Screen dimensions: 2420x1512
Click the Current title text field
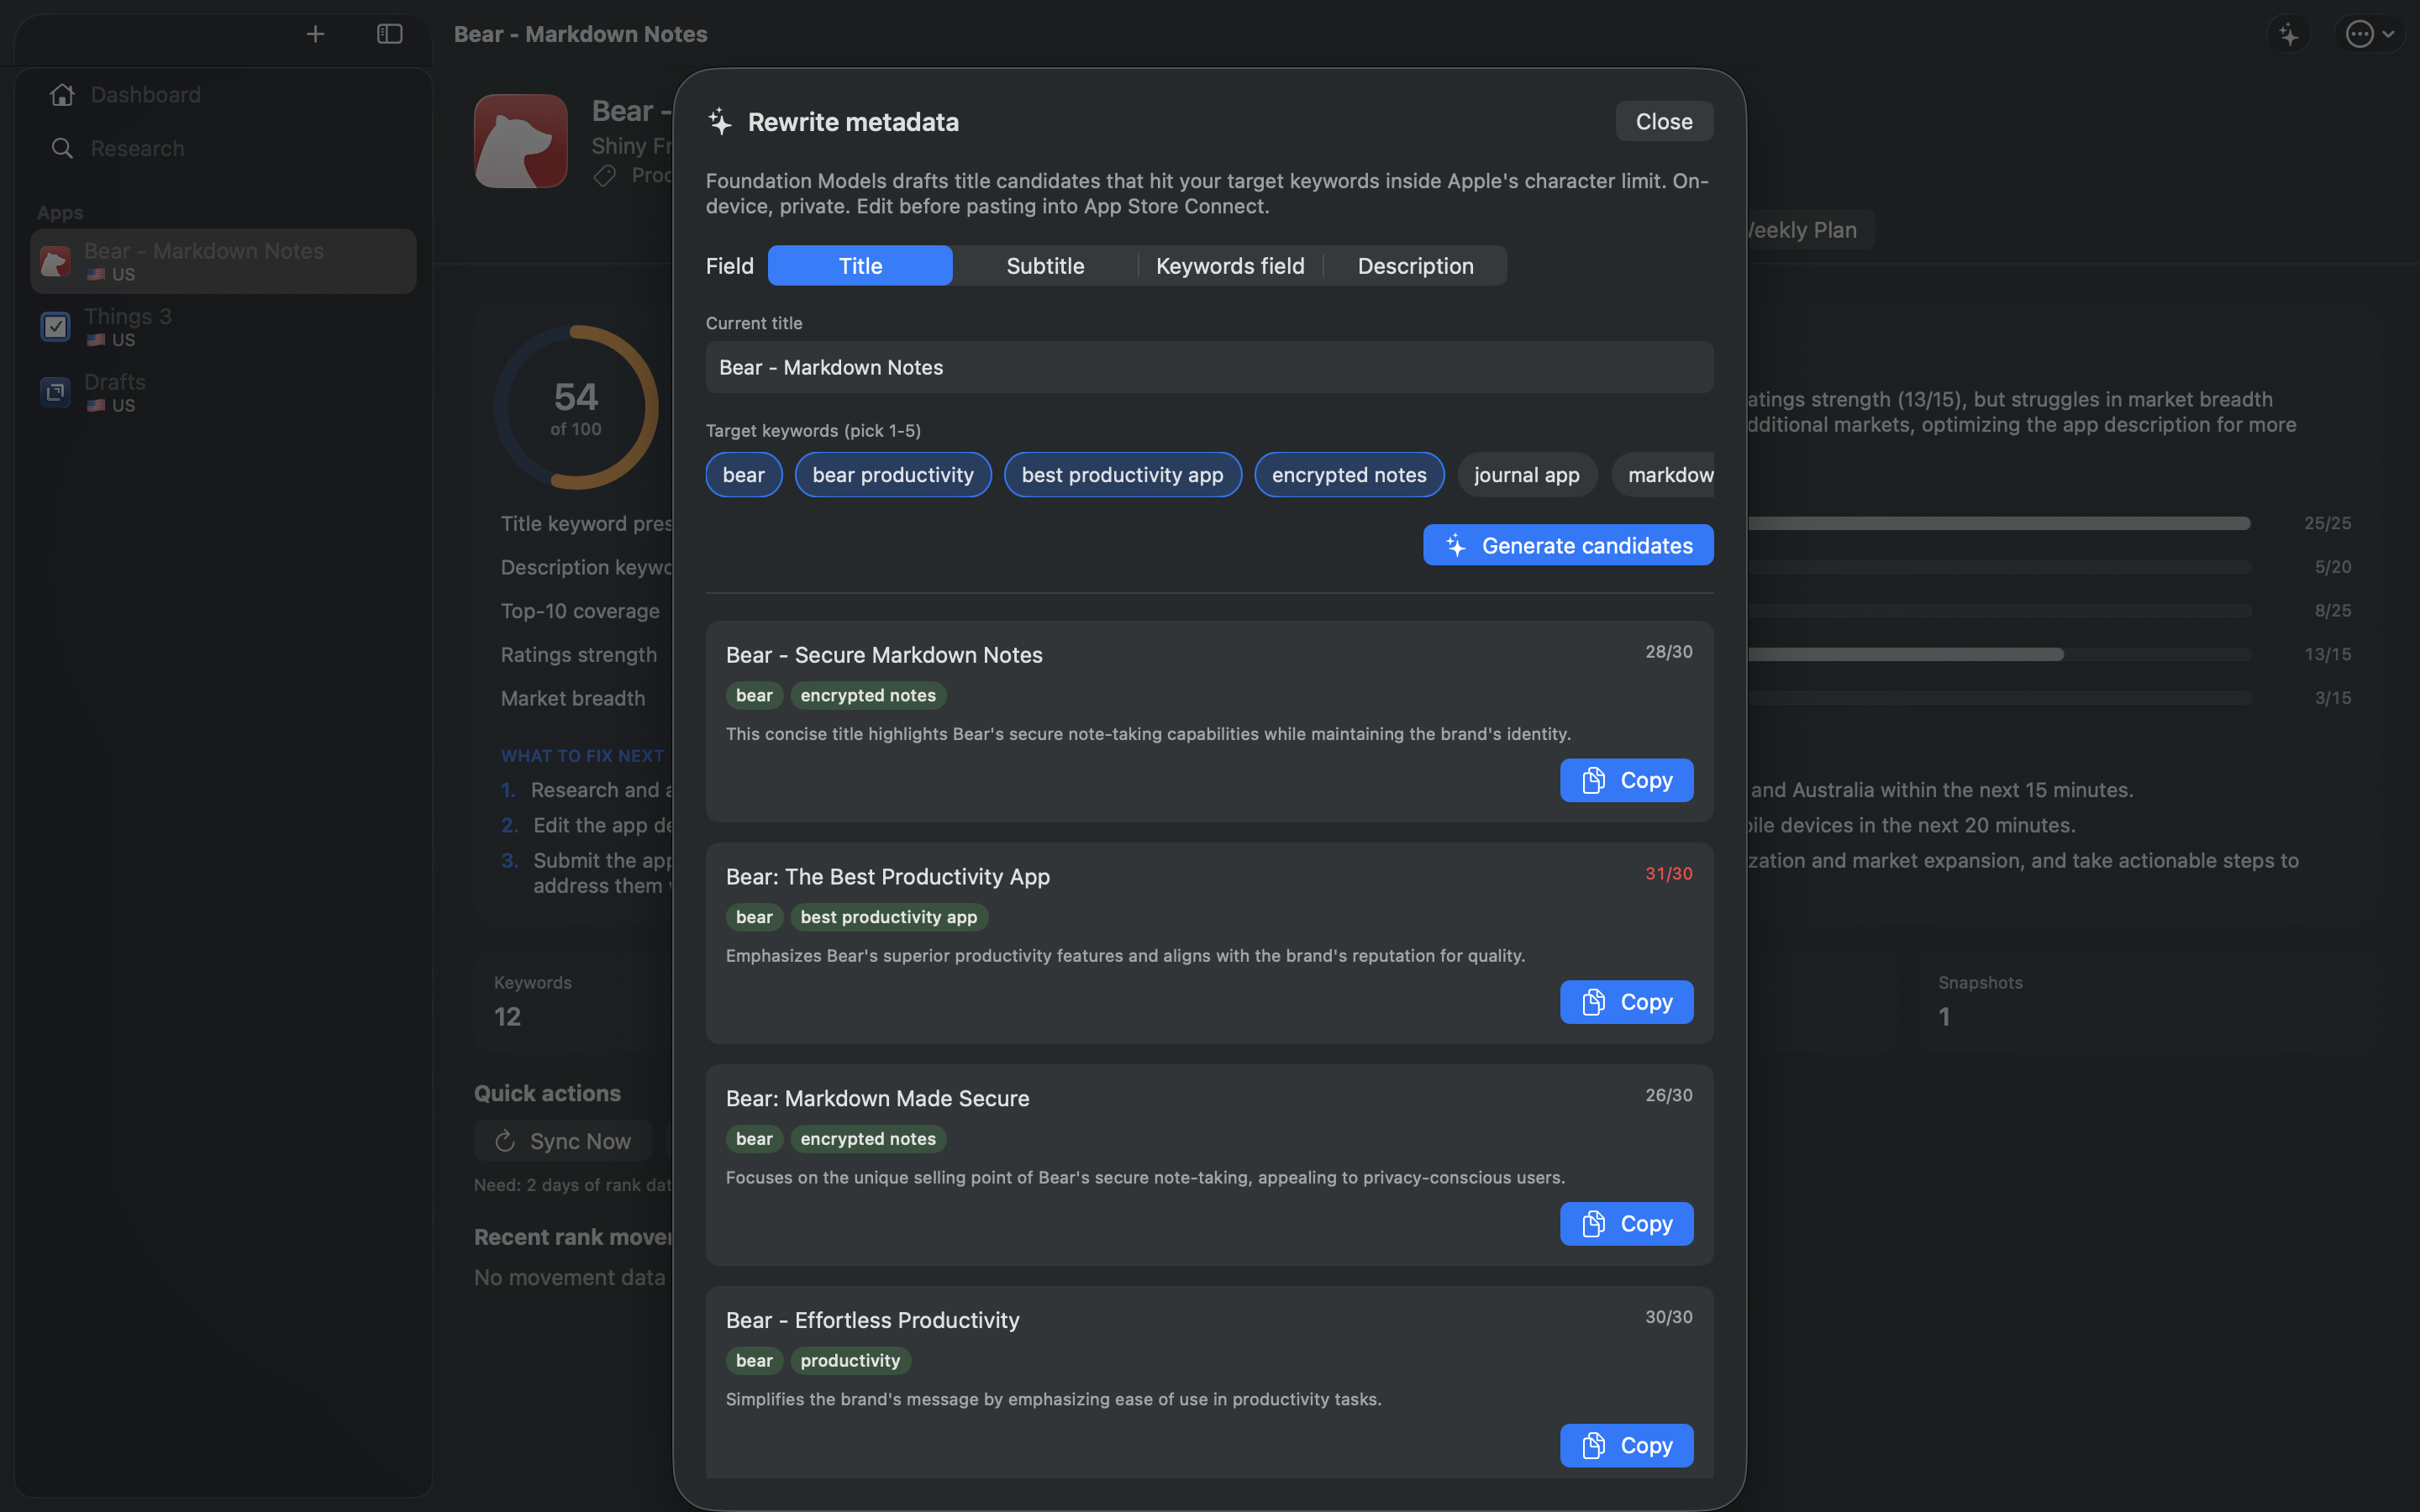tap(1209, 367)
